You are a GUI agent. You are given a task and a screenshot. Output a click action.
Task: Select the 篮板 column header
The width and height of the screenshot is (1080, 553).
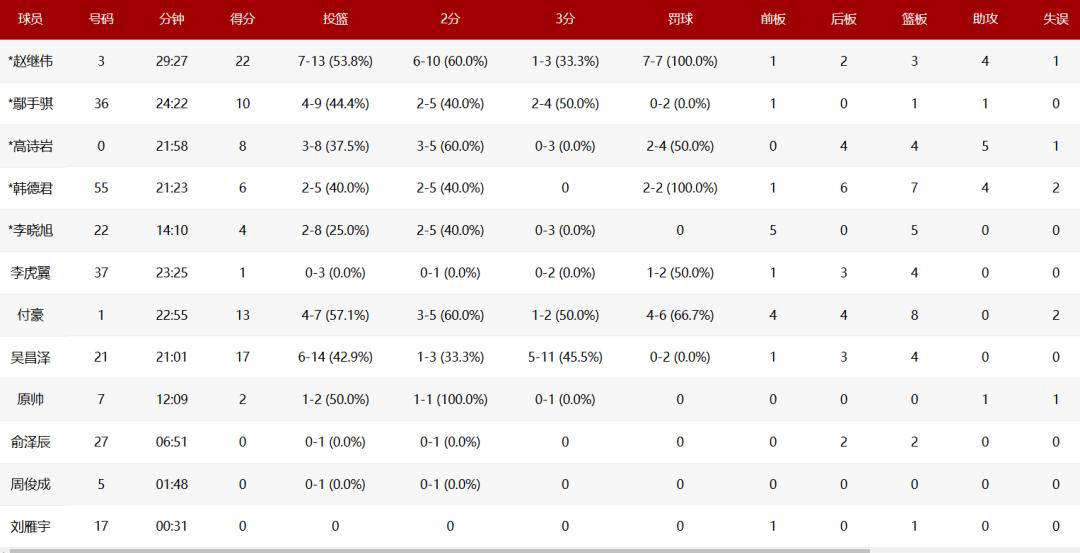914,19
